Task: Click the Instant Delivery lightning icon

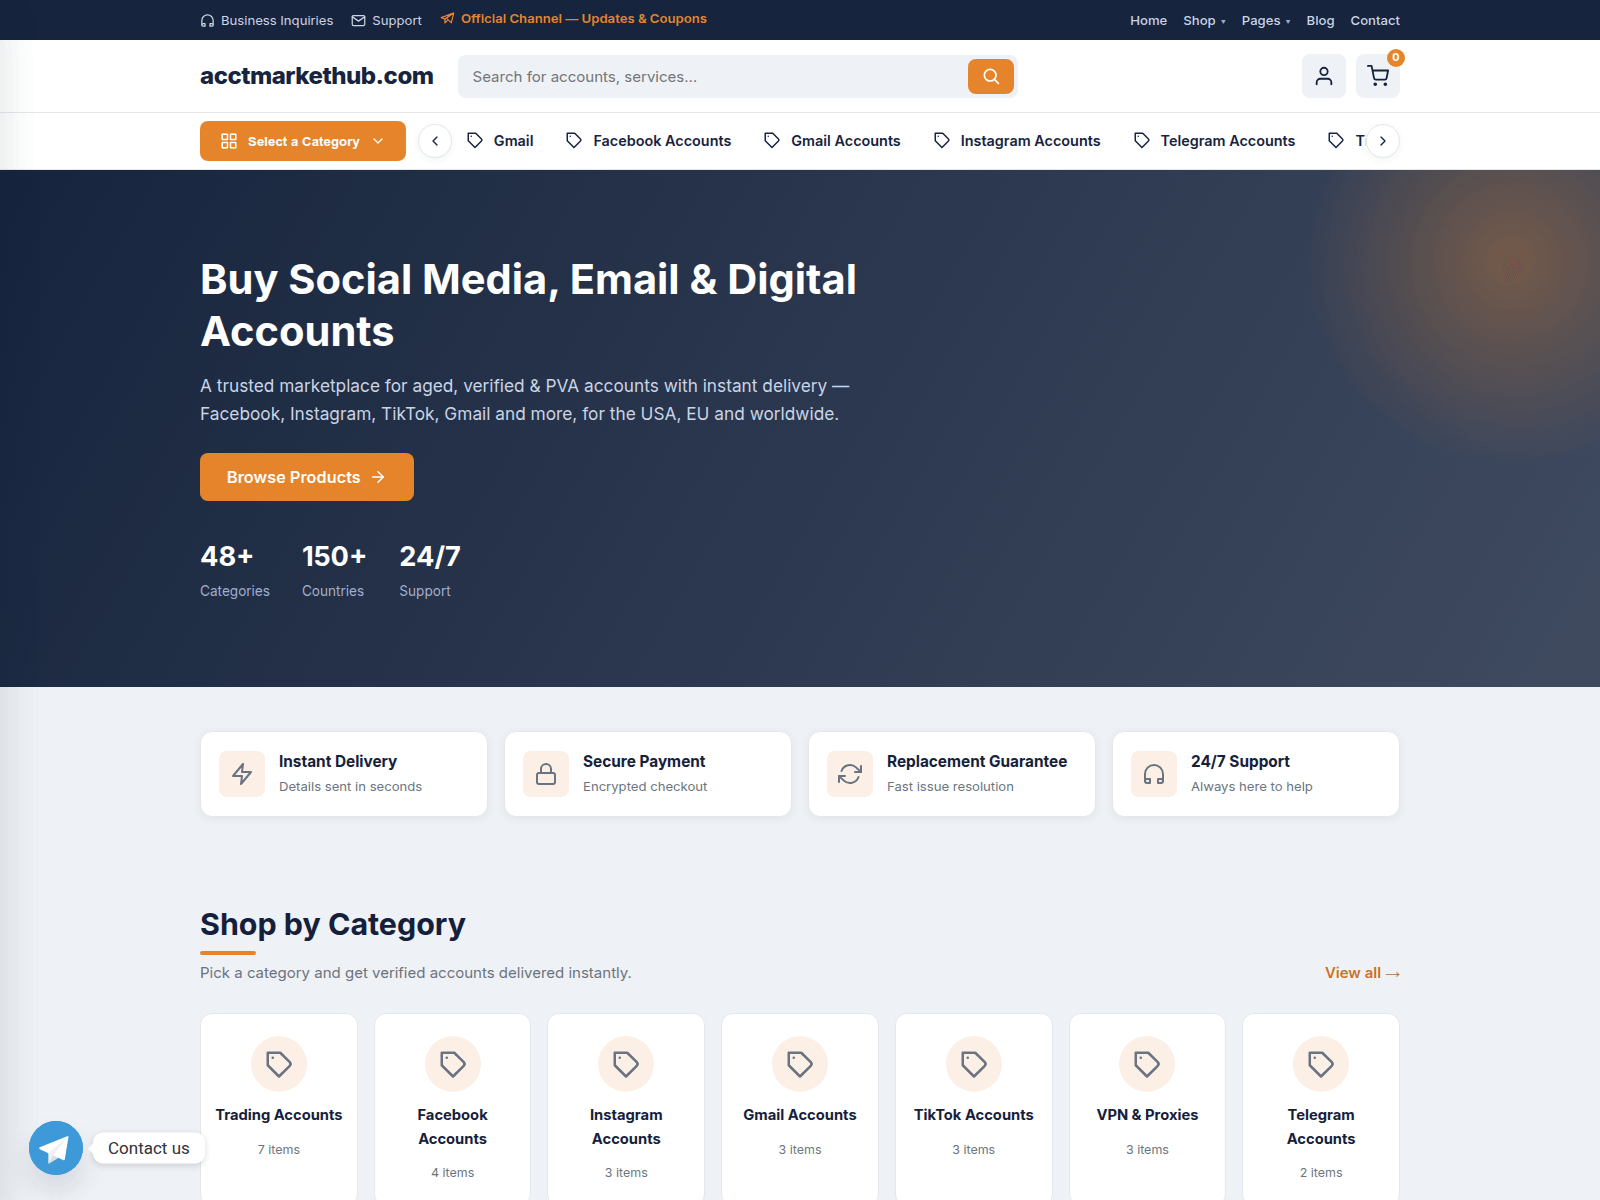Action: [x=242, y=774]
